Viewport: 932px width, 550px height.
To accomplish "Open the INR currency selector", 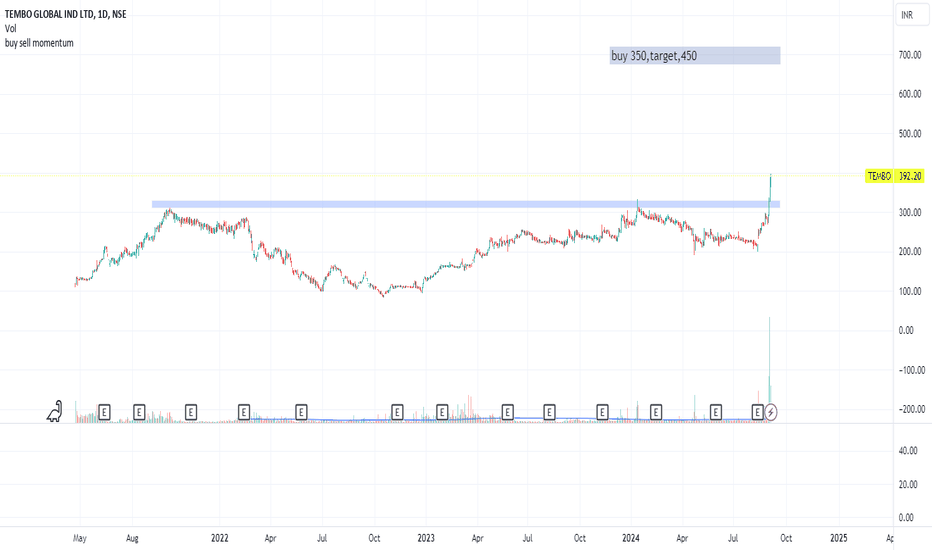I will pyautogui.click(x=912, y=15).
